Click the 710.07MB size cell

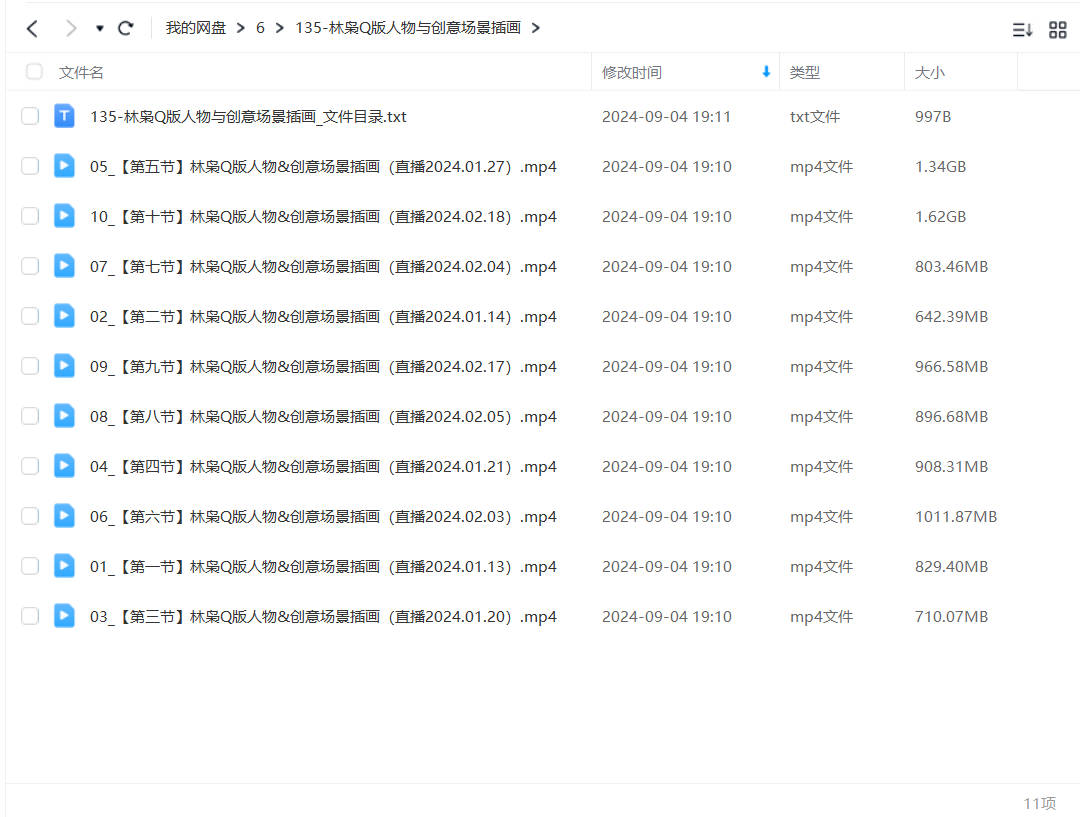[951, 617]
